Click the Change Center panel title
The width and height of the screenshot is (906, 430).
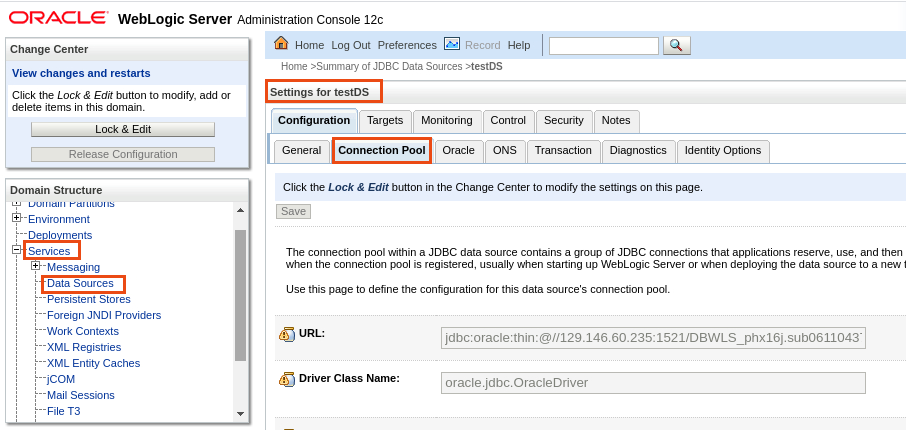point(49,50)
